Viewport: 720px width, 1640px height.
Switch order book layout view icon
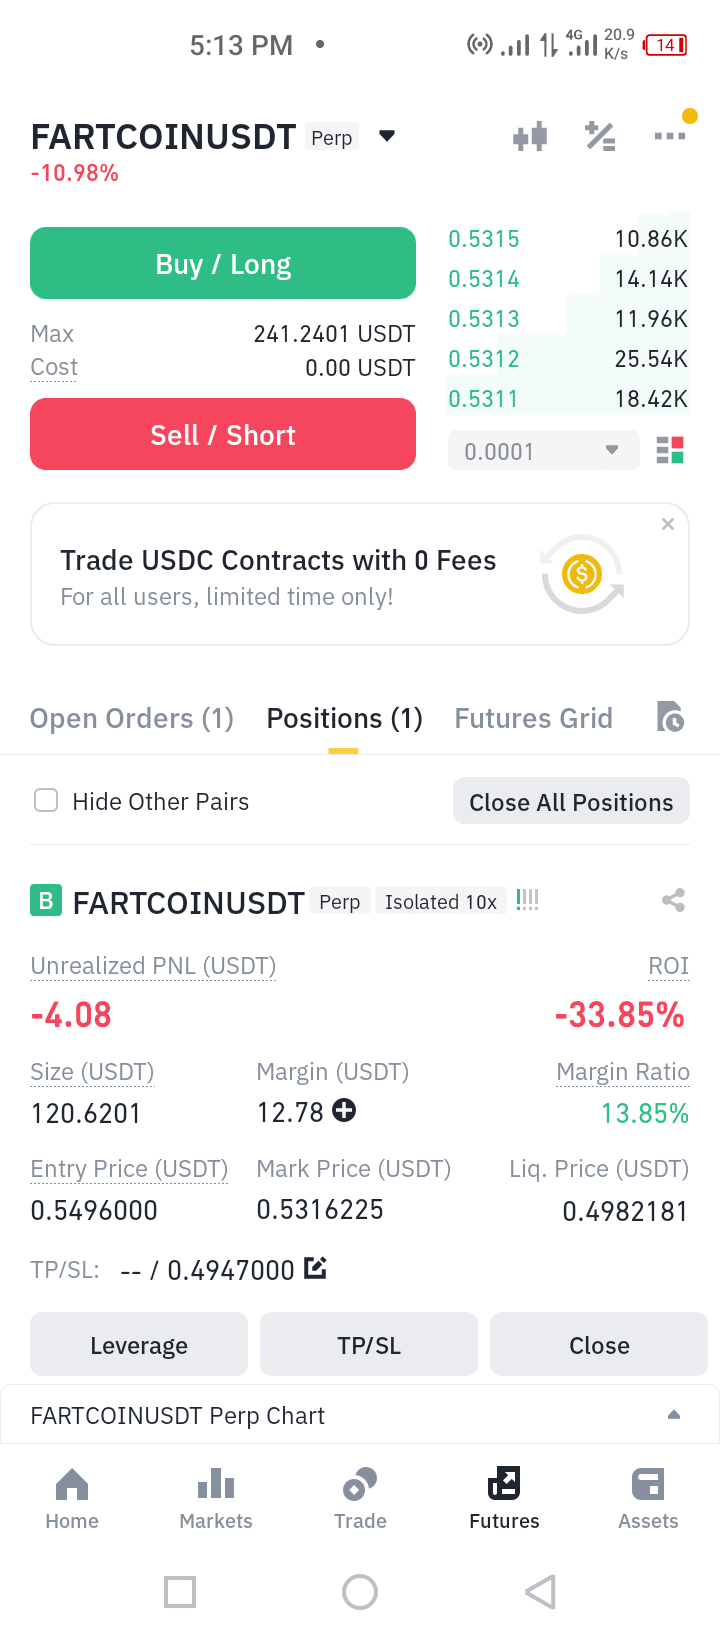[x=670, y=451]
